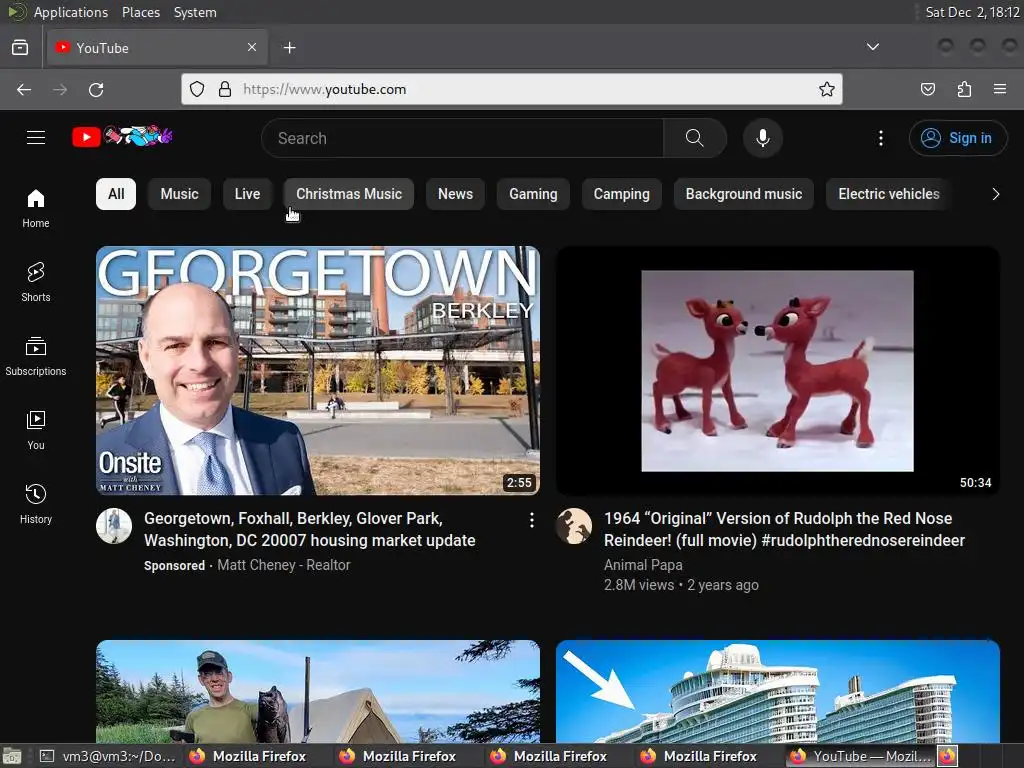Screen dimensions: 1024x768
Task: Open Georgetown housing market video thumbnail
Action: pyautogui.click(x=318, y=370)
